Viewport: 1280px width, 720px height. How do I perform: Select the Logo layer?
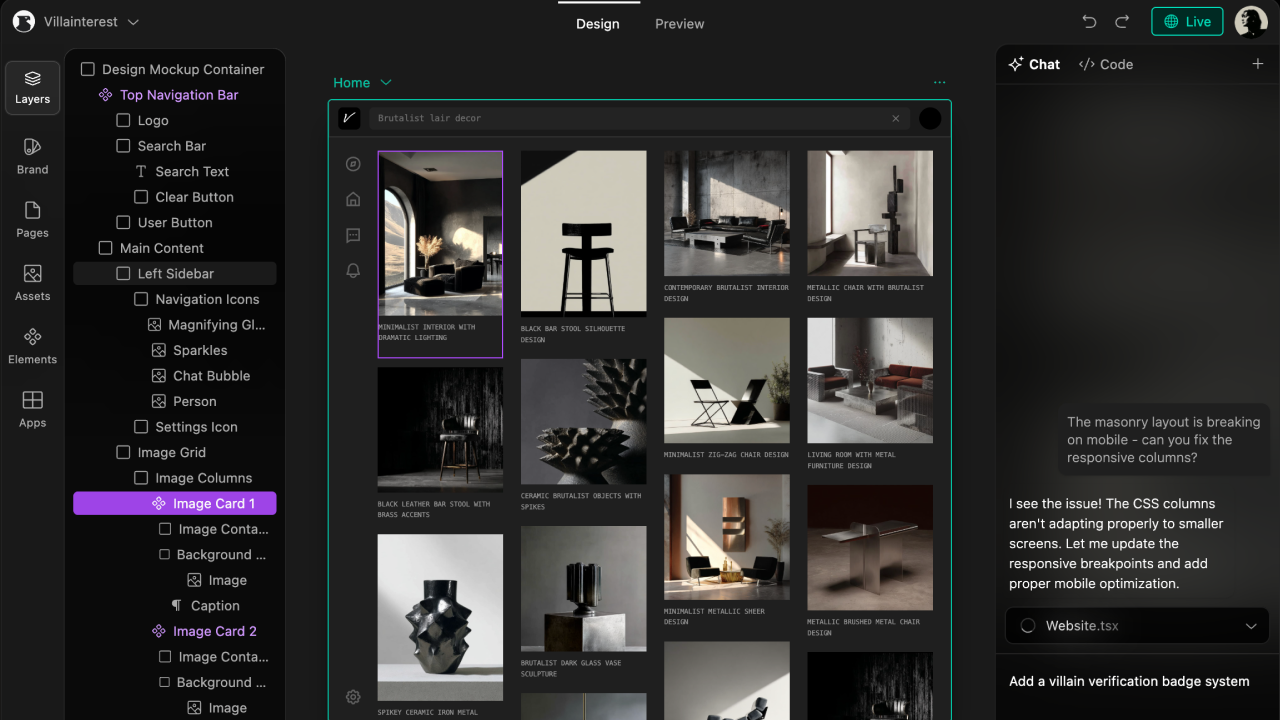click(142, 120)
